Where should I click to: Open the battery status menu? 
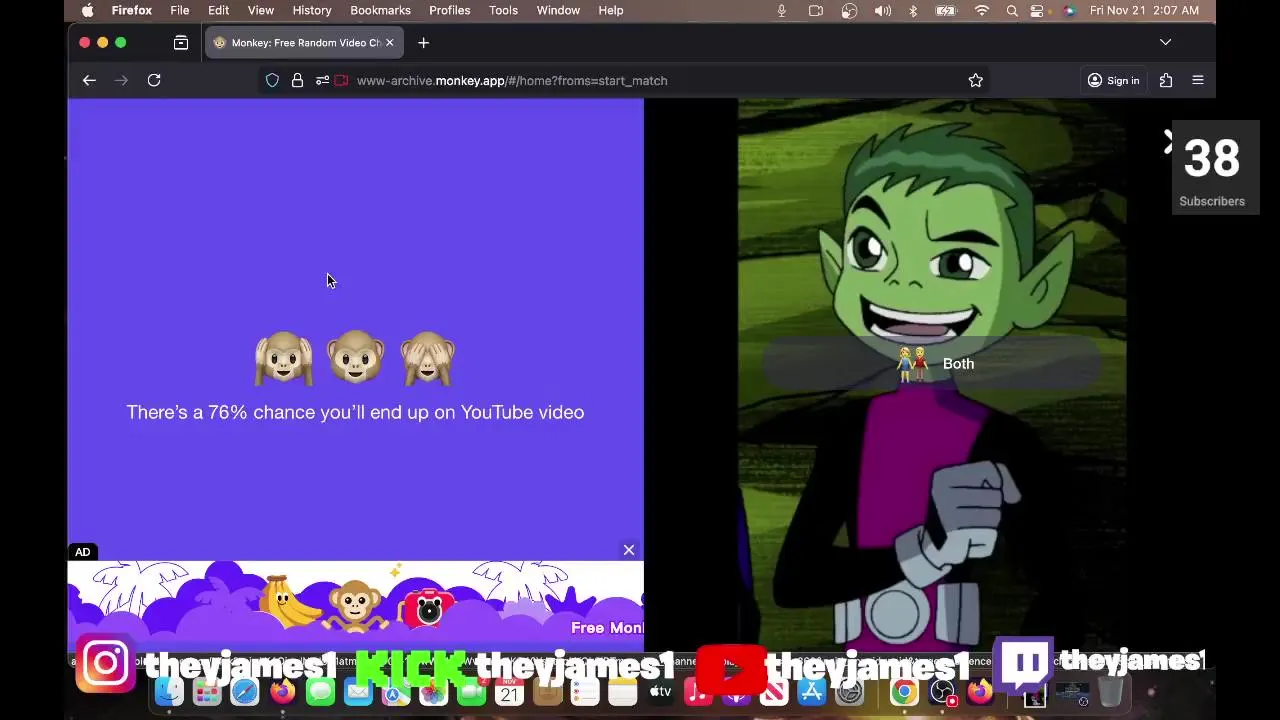point(946,10)
